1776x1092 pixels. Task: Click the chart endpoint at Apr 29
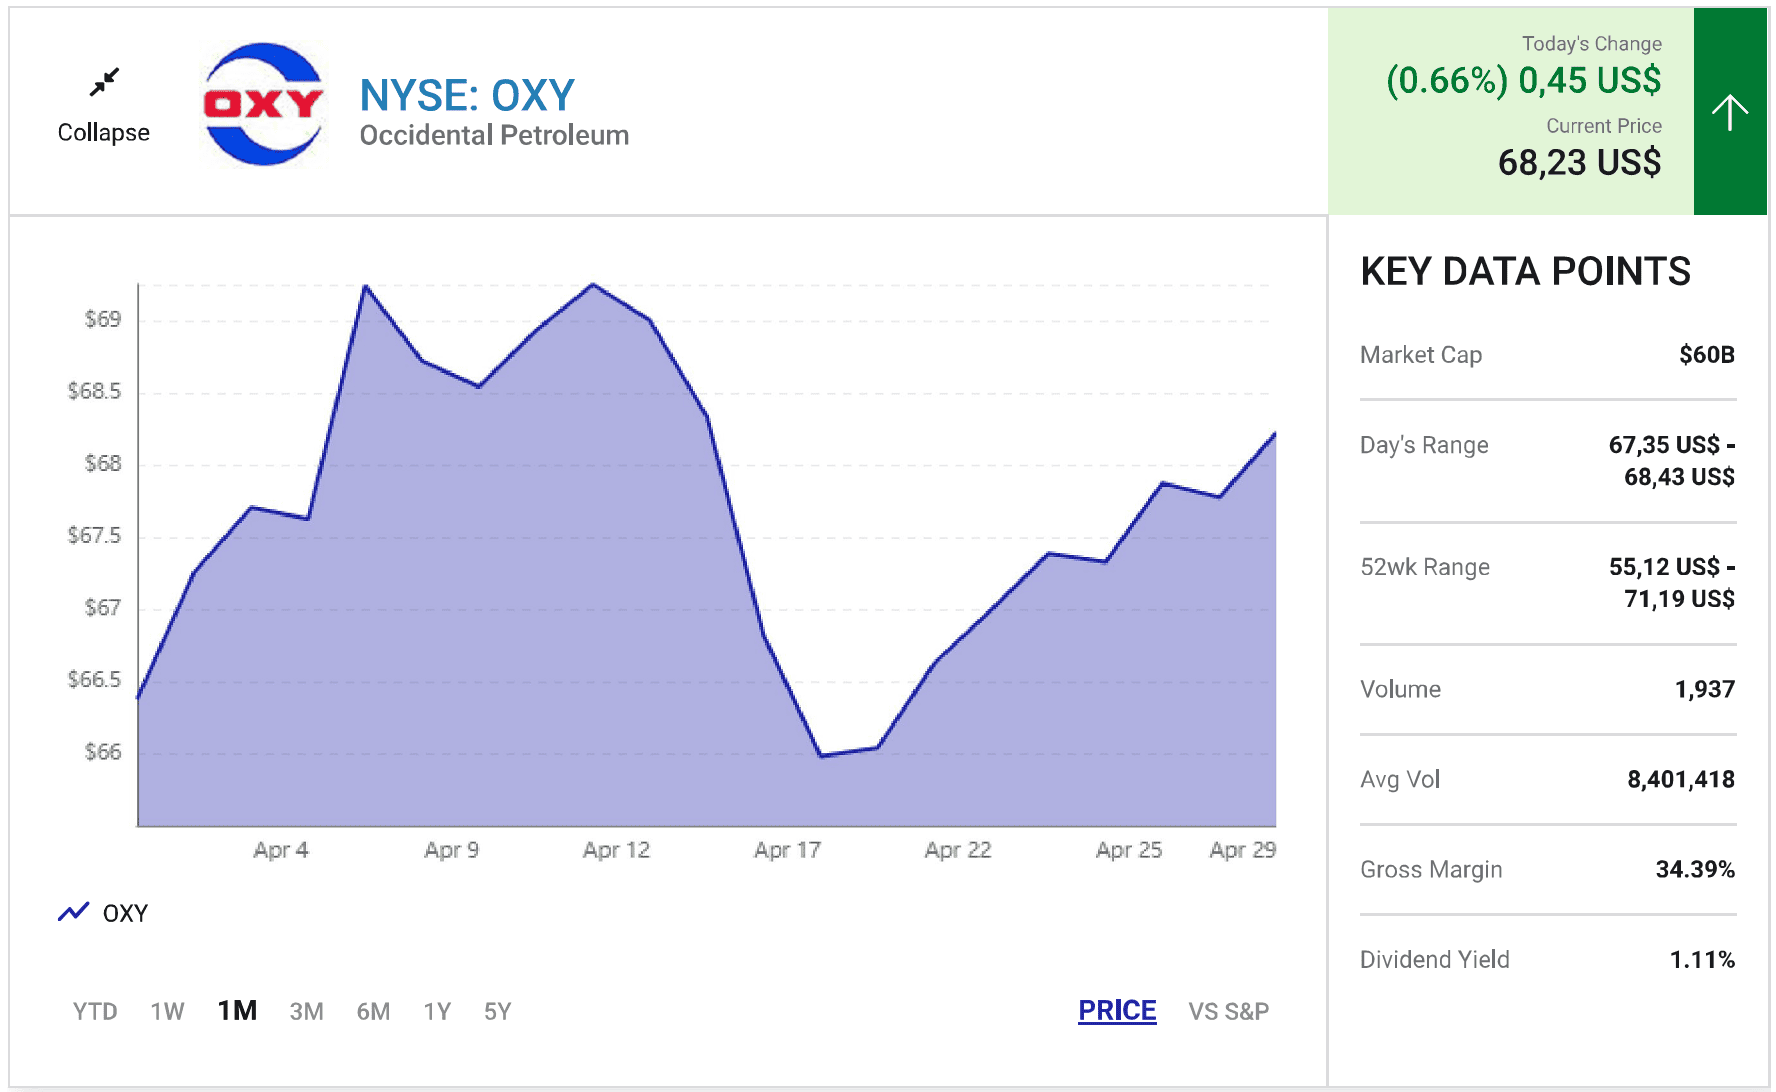[1274, 434]
